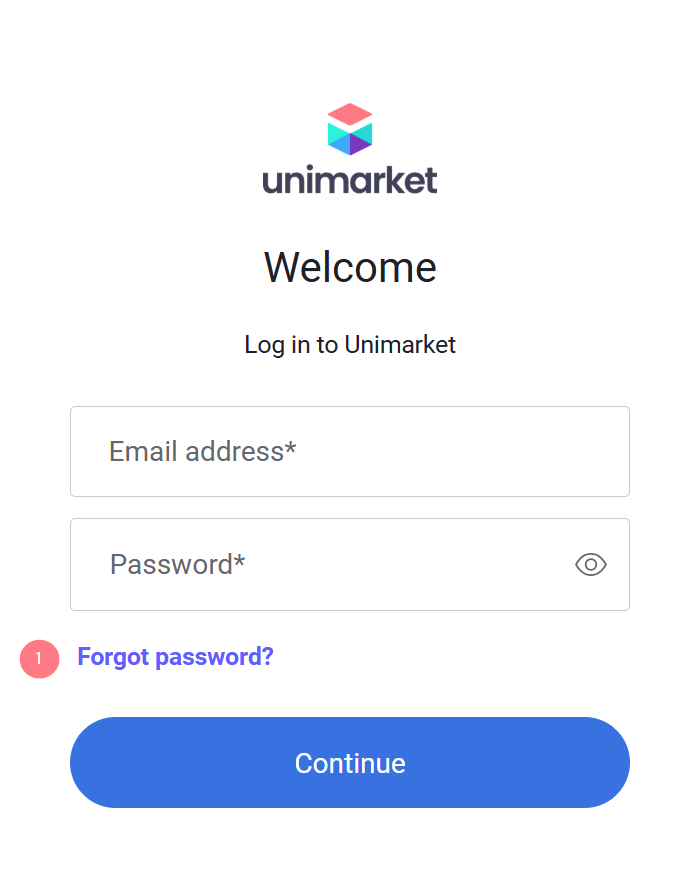Image resolution: width=697 pixels, height=872 pixels.
Task: Click the pink top face of logo cube
Action: click(350, 113)
